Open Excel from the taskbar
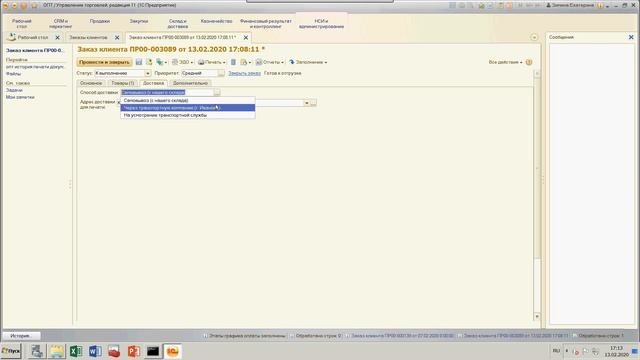 (76, 351)
